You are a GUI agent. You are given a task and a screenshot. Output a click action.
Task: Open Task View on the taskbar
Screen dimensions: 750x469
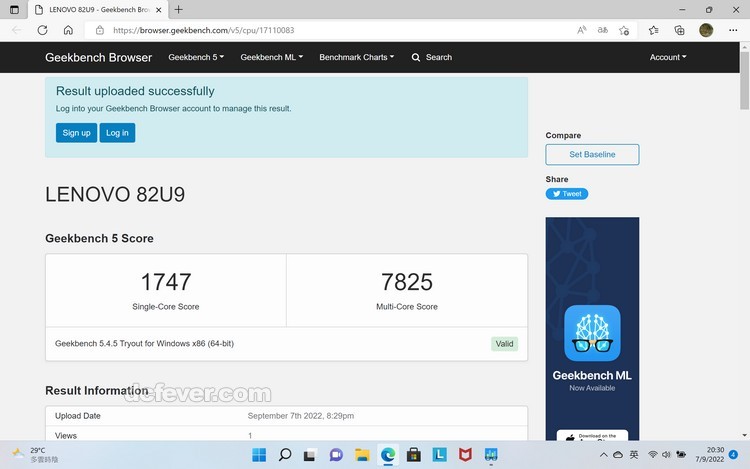pyautogui.click(x=310, y=455)
